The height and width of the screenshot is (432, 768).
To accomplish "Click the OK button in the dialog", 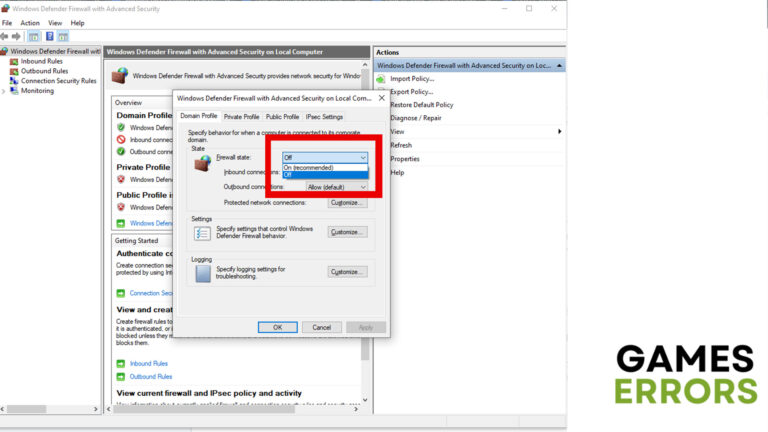I will click(x=278, y=327).
